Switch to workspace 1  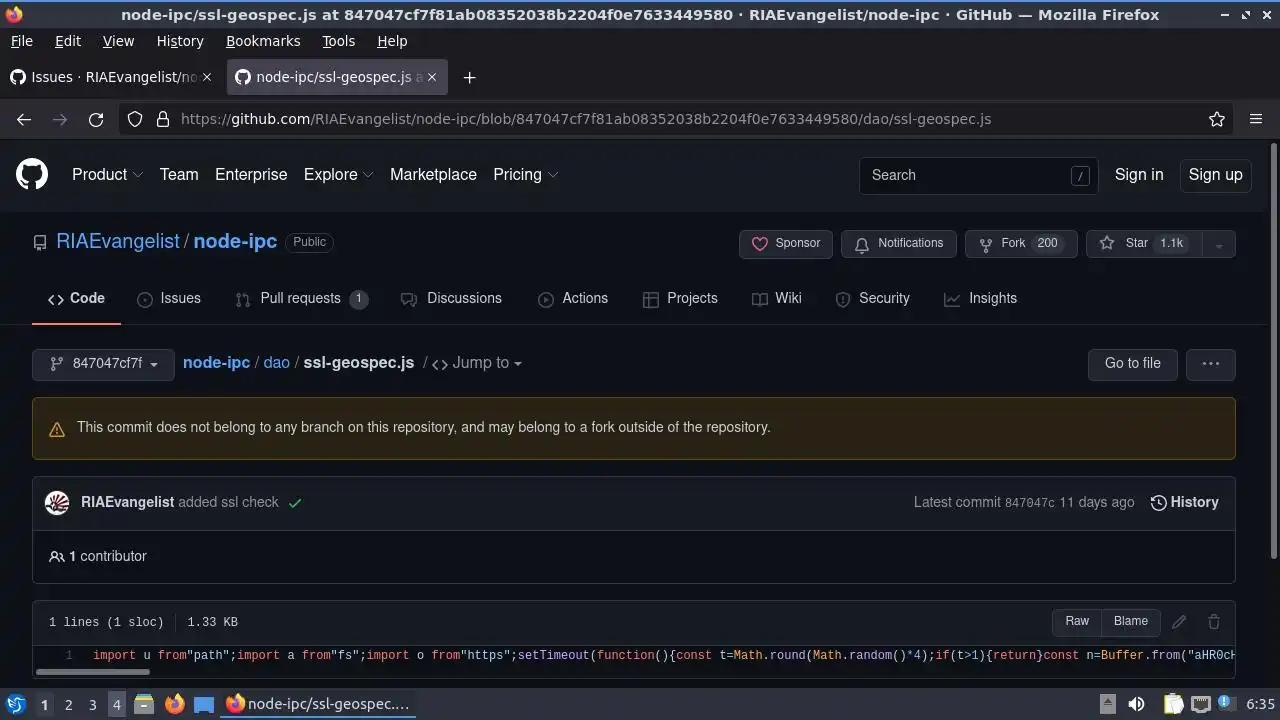coord(44,704)
